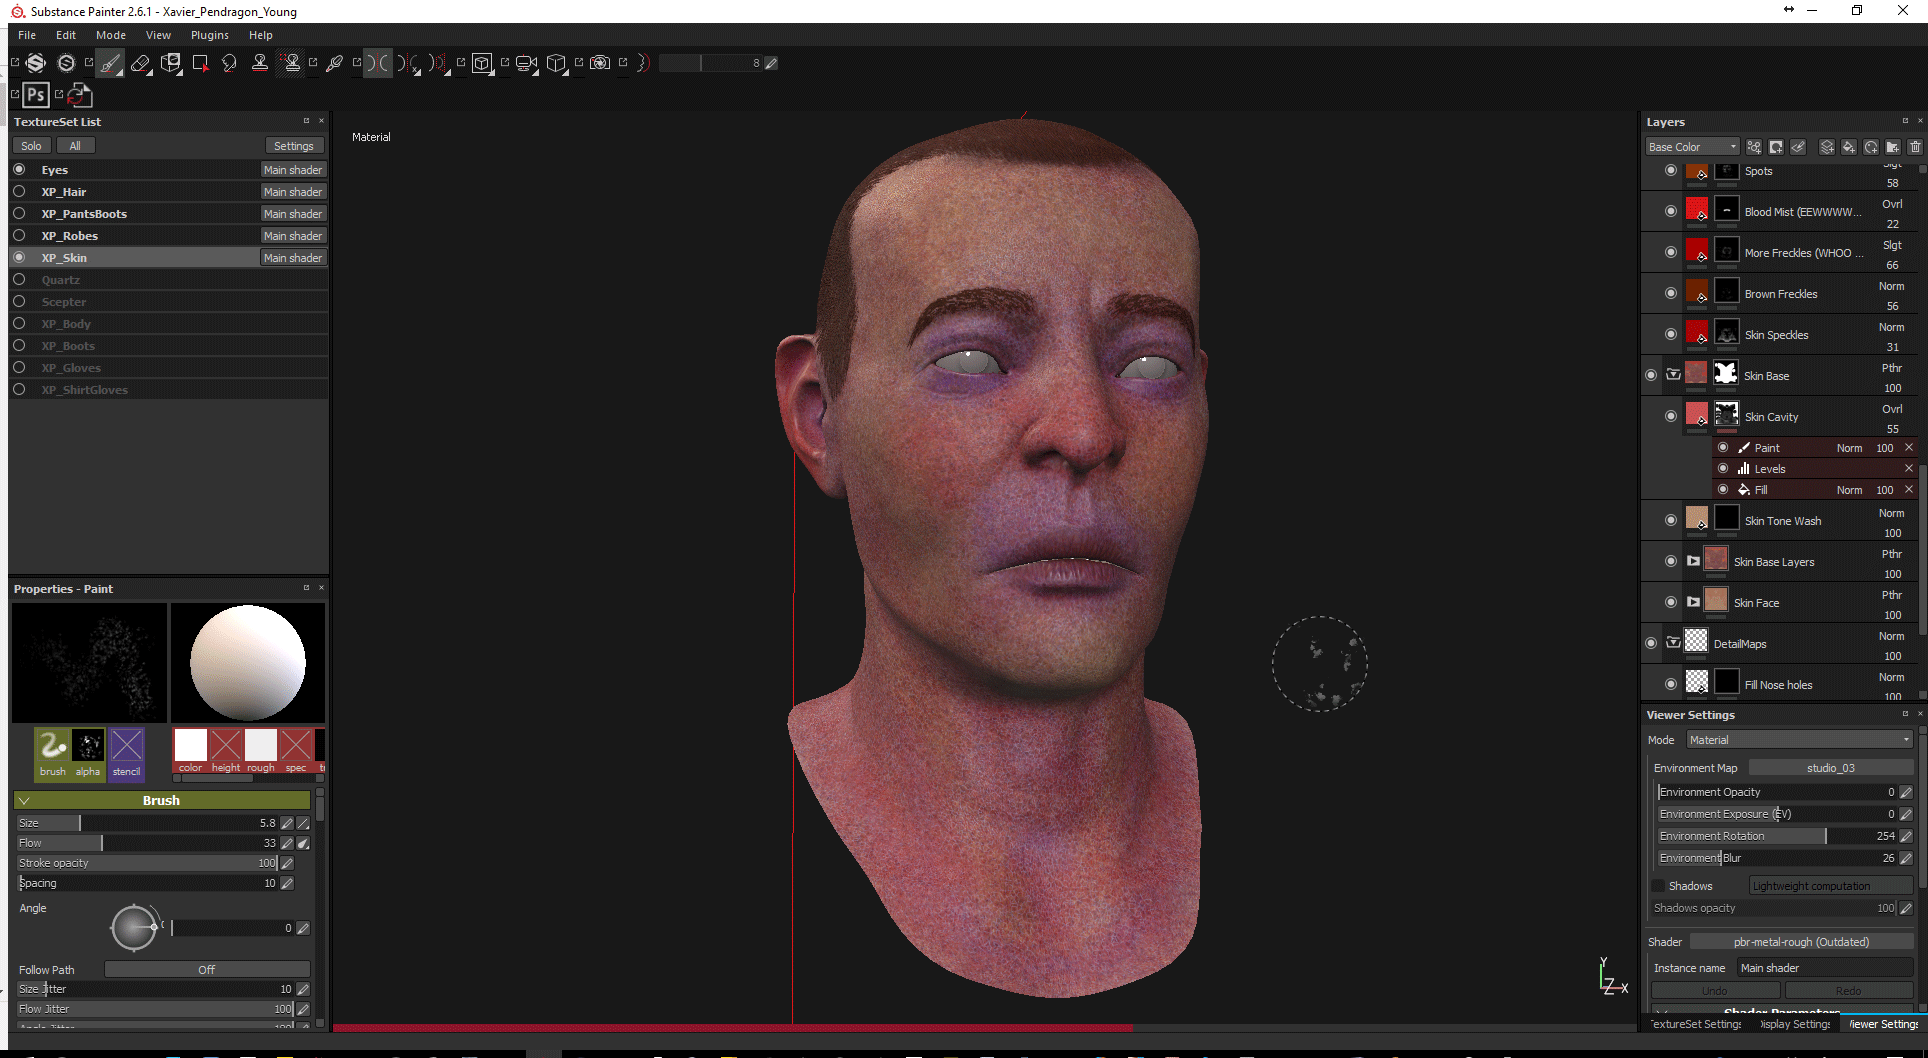
Task: Collapse the Skin Base folder
Action: tap(1673, 375)
